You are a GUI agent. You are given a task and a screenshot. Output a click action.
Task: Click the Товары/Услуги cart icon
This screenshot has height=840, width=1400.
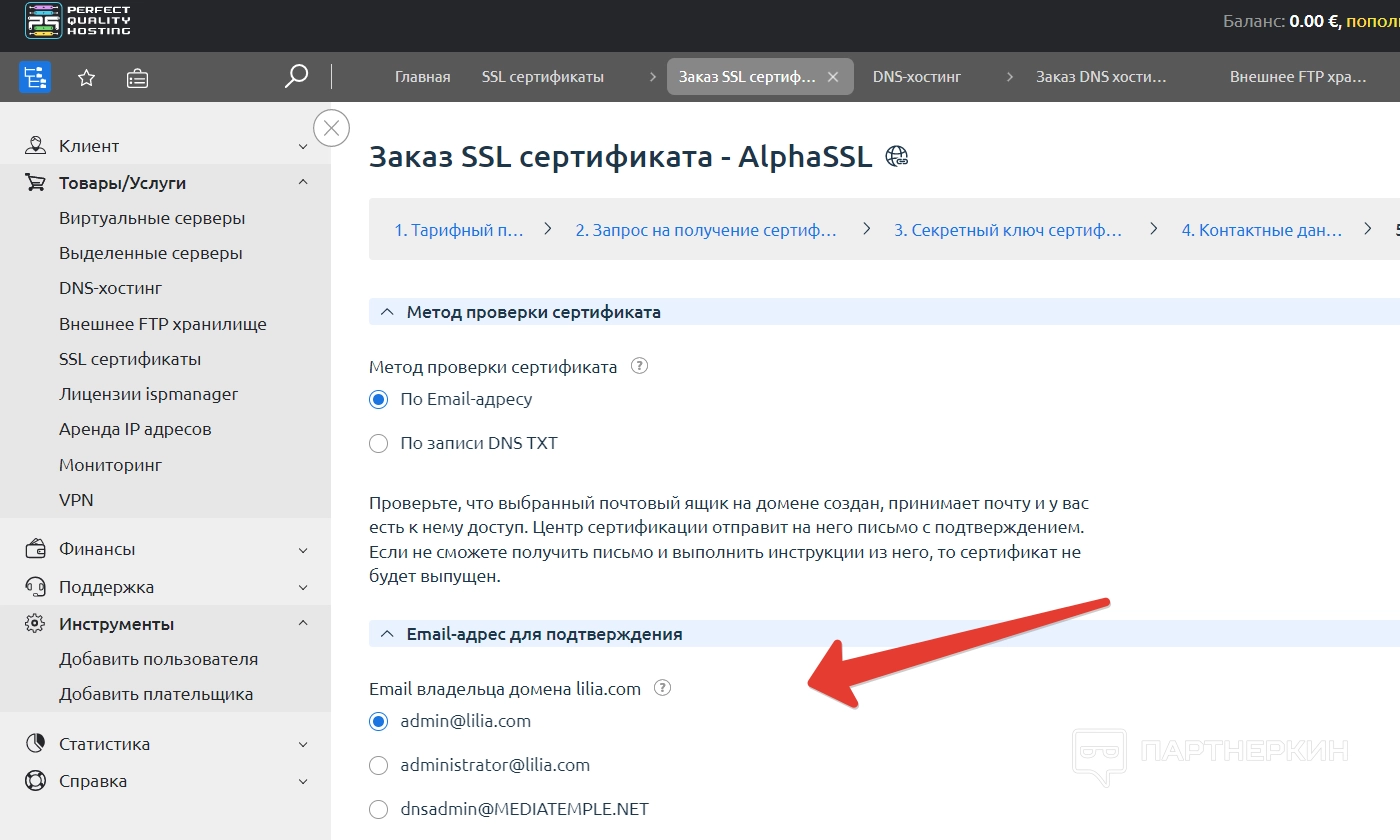[x=35, y=183]
